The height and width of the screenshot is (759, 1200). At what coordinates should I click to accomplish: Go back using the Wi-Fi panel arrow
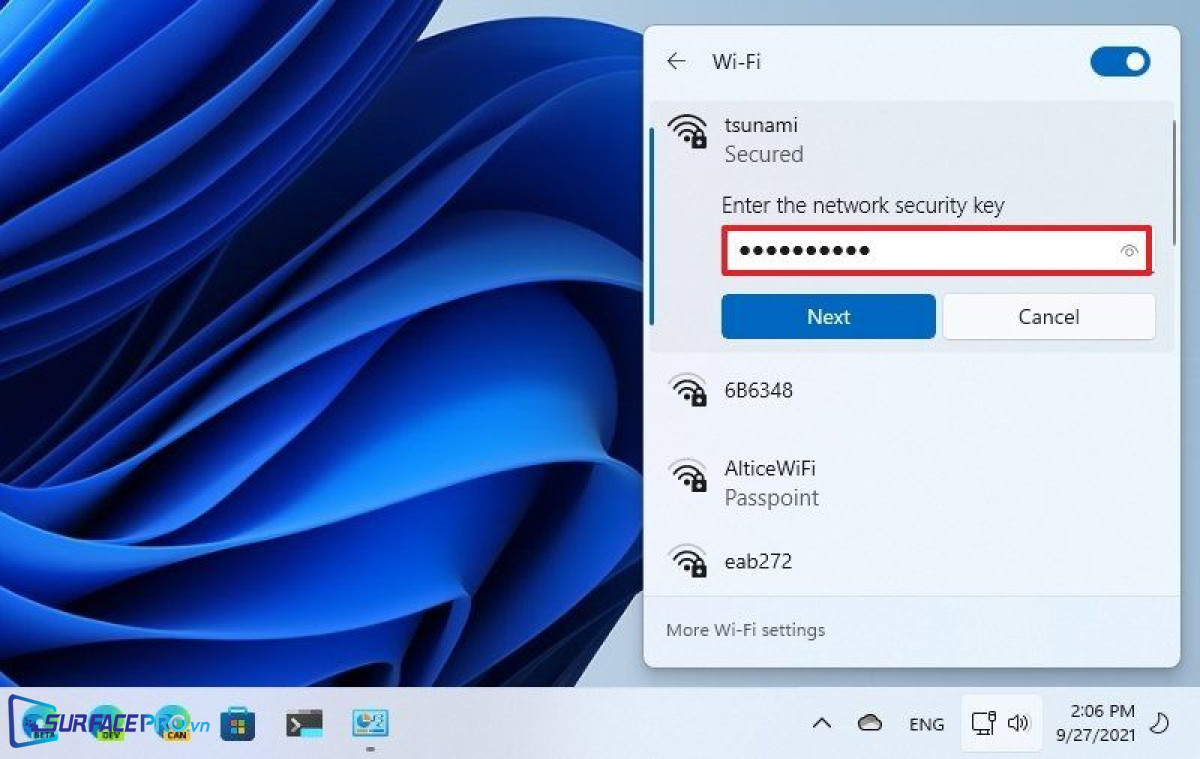tap(676, 61)
